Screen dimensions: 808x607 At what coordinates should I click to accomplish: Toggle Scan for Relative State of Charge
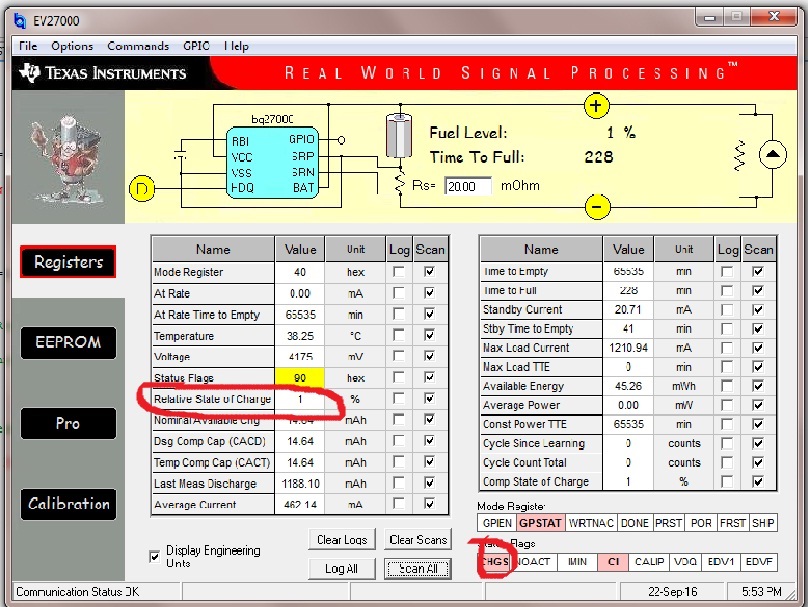429,398
